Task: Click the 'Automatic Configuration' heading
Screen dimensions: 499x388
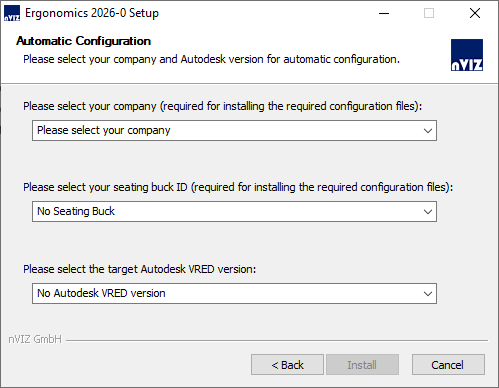Action: (x=83, y=41)
